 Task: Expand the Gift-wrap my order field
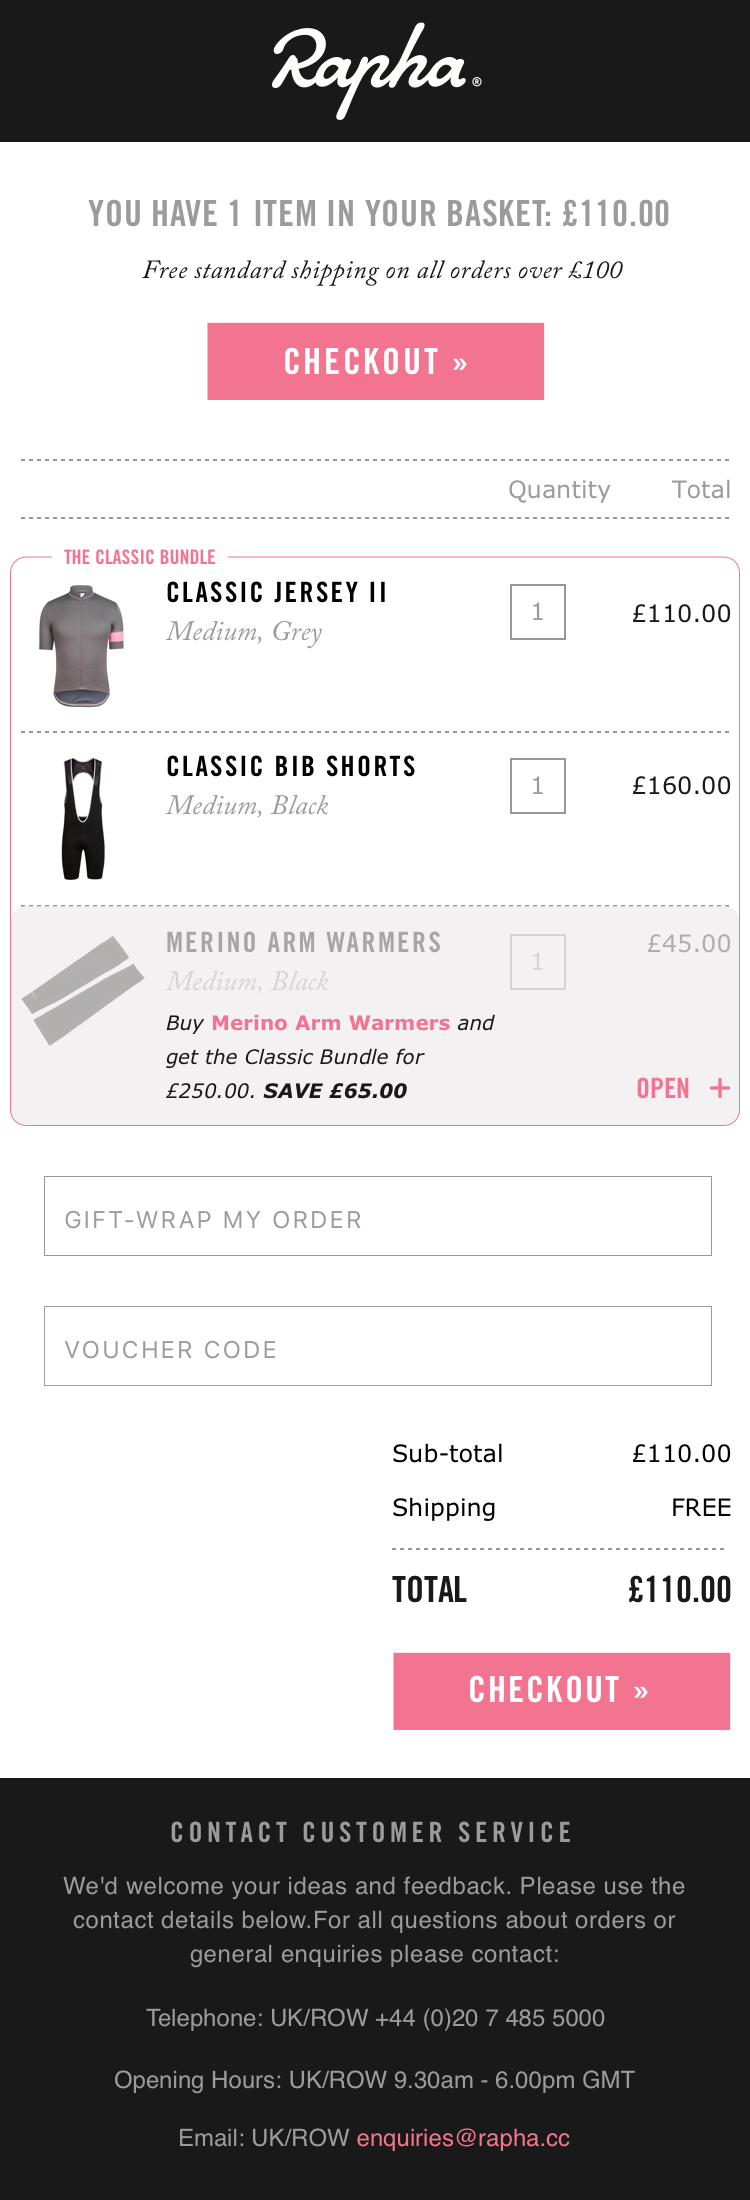pyautogui.click(x=378, y=1216)
